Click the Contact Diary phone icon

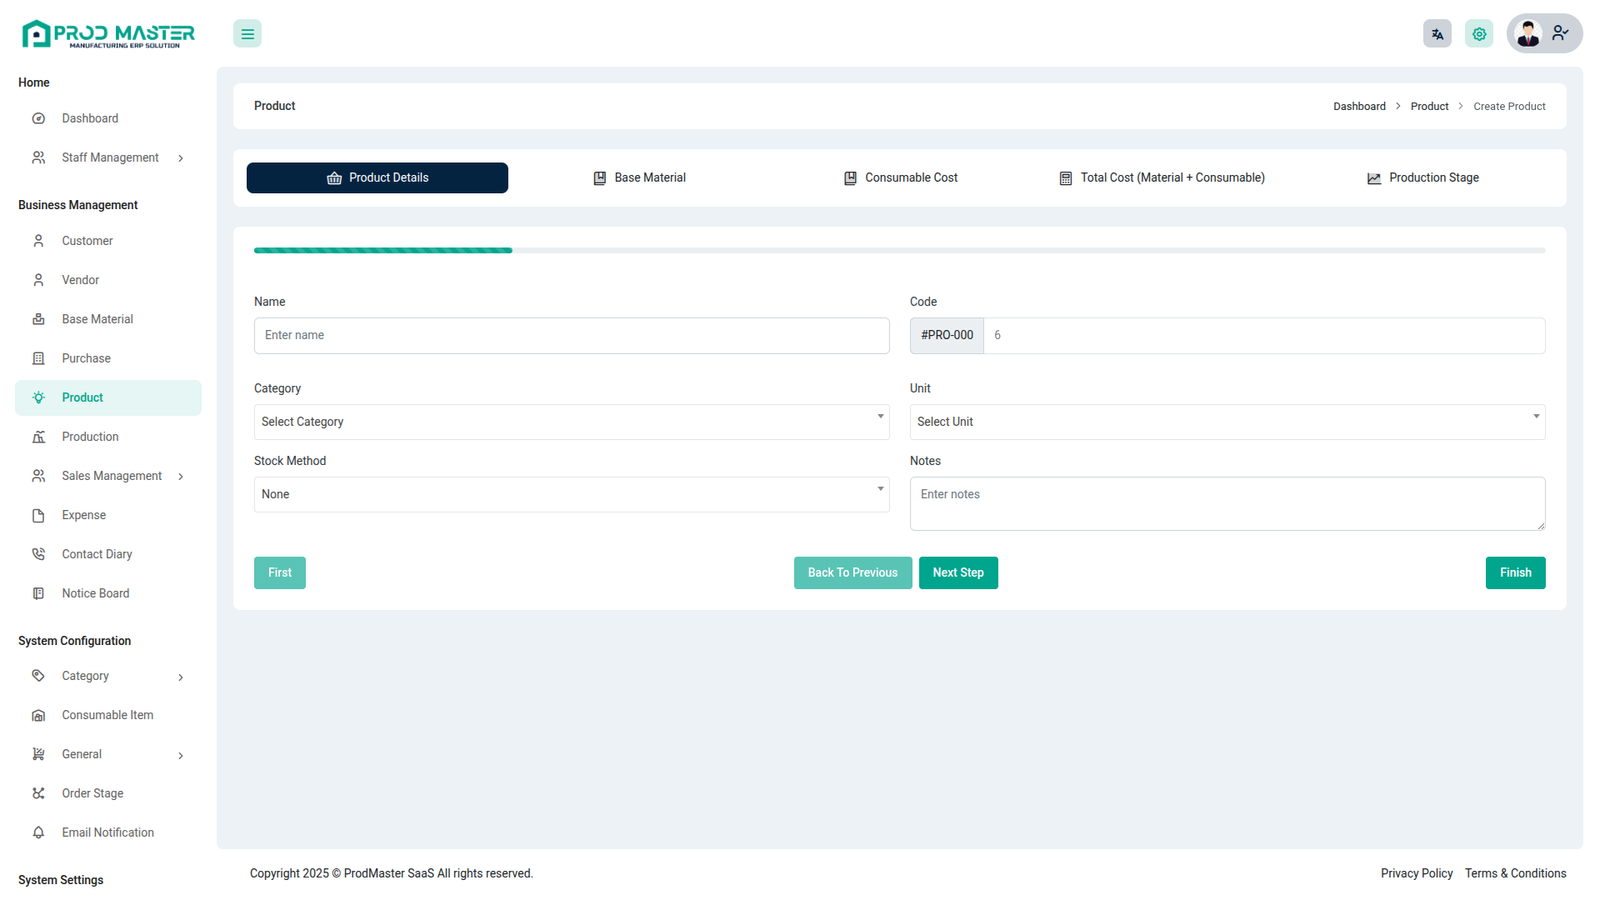38,554
